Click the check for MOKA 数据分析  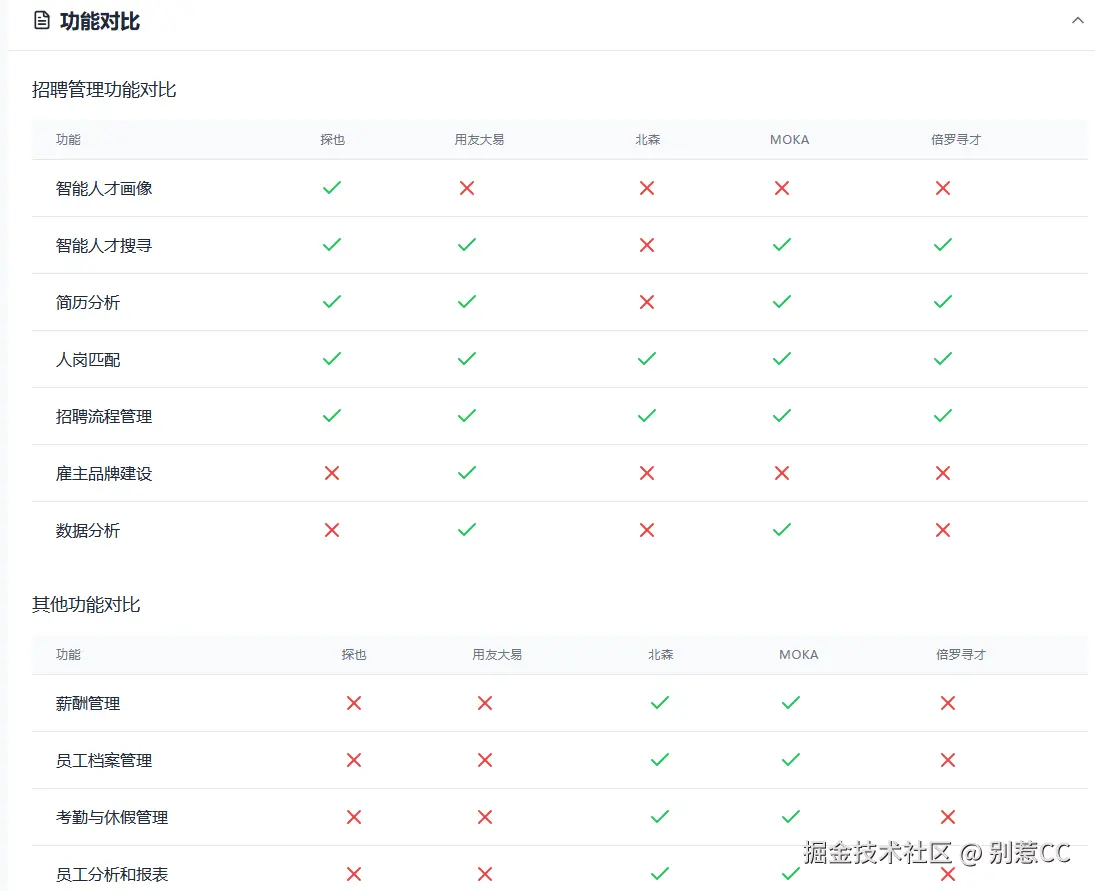tap(781, 530)
